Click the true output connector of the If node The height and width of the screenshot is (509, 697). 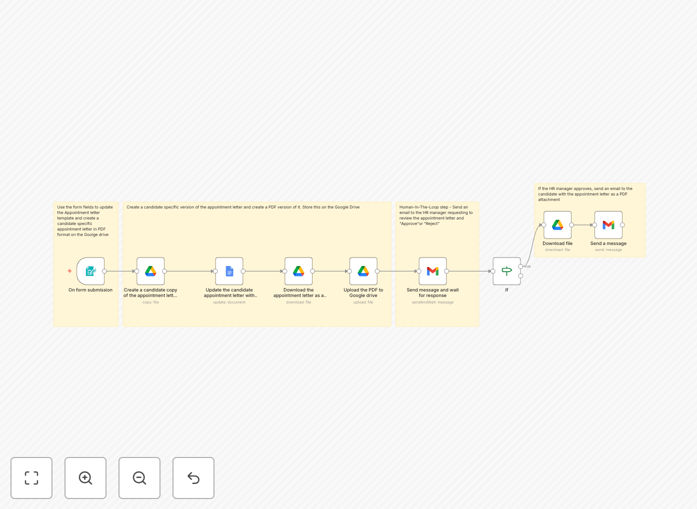point(521,266)
